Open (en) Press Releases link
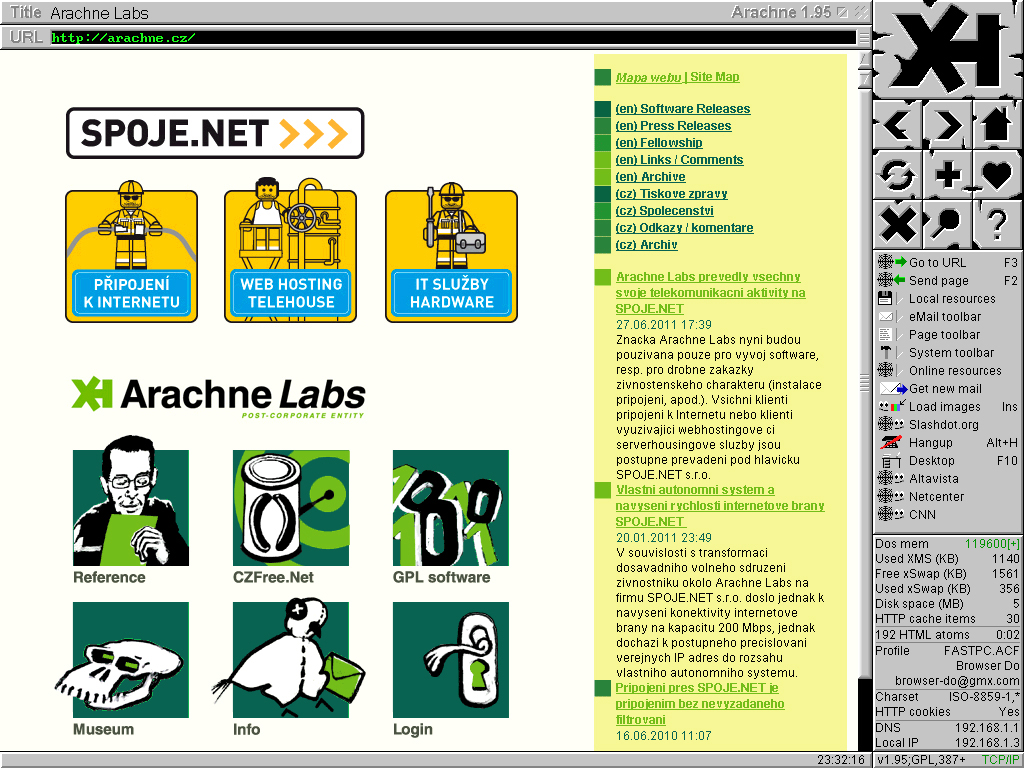 click(x=673, y=126)
